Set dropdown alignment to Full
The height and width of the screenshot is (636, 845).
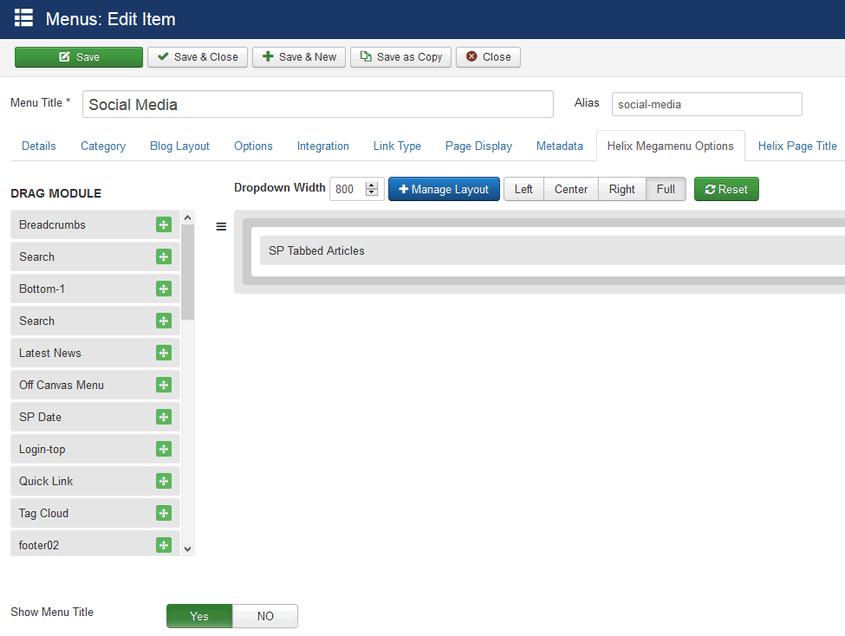(x=666, y=189)
